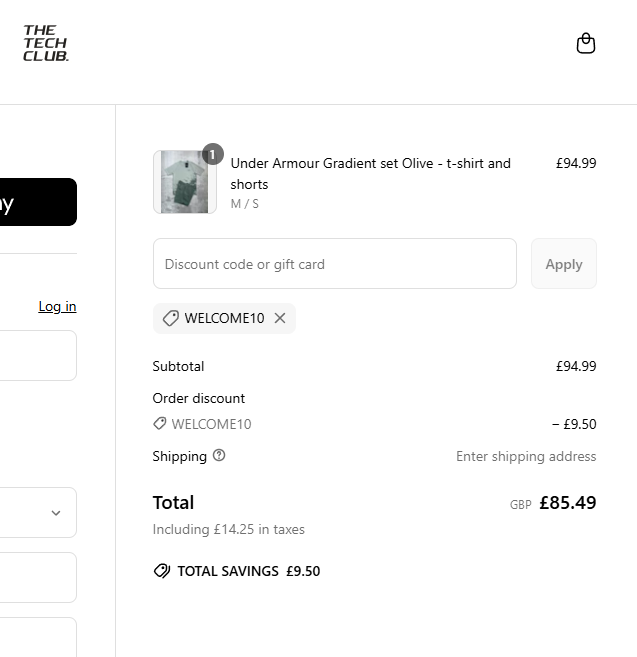The image size is (637, 657).
Task: Follow the Log in link
Action: coord(57,306)
